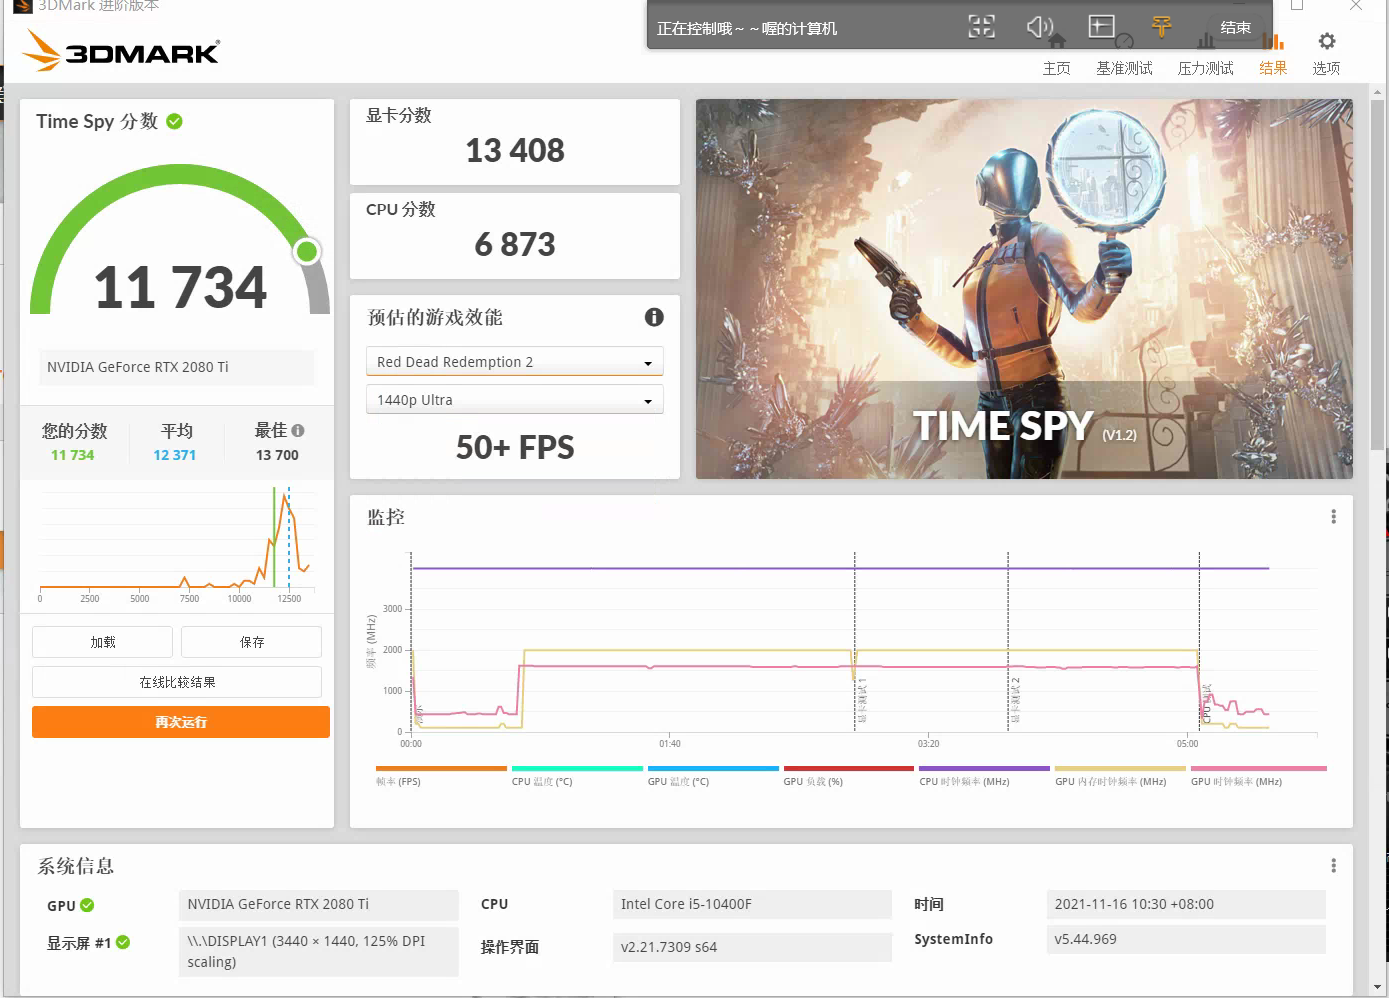End remote session with 结束 button
The width and height of the screenshot is (1389, 998).
pos(1236,27)
